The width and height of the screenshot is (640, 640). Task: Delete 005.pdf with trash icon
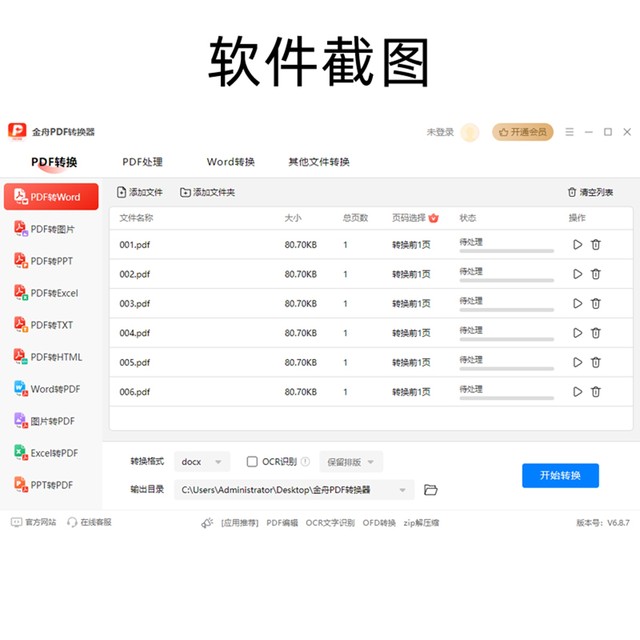click(x=596, y=362)
